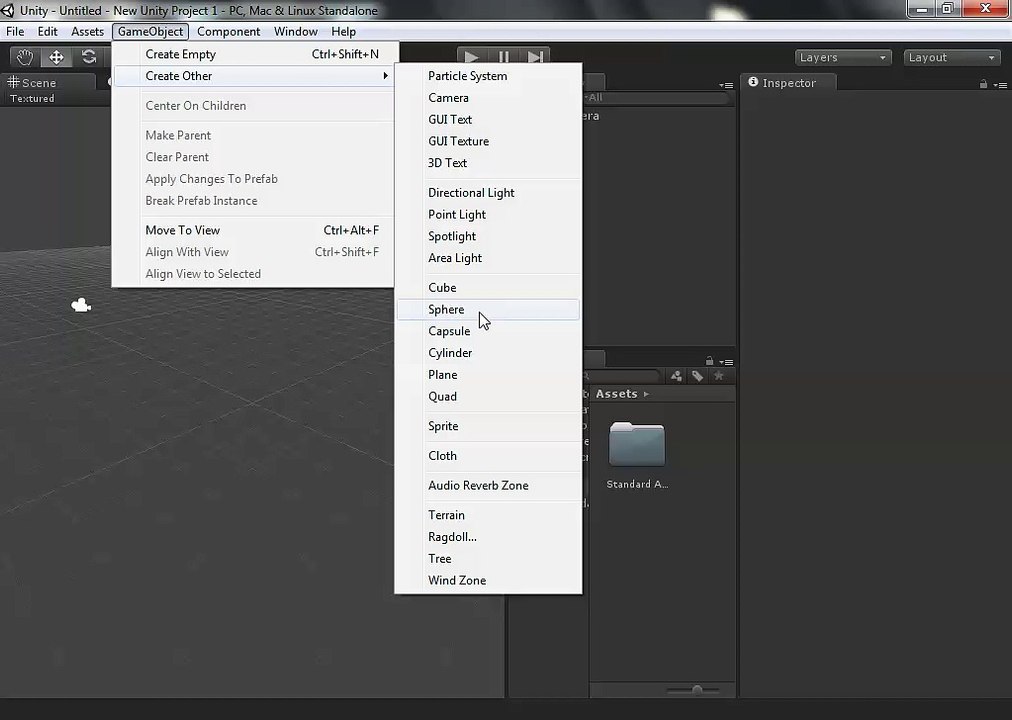1012x720 pixels.
Task: Filter project search by label icon
Action: (698, 375)
